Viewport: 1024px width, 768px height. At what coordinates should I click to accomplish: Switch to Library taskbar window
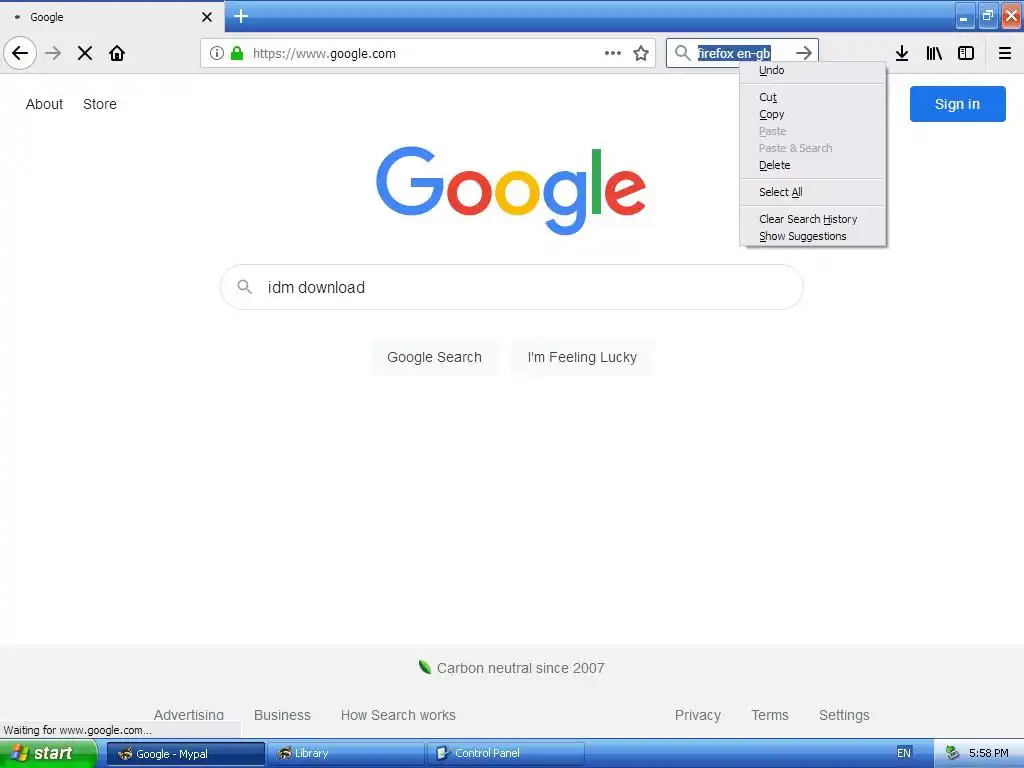coord(345,753)
